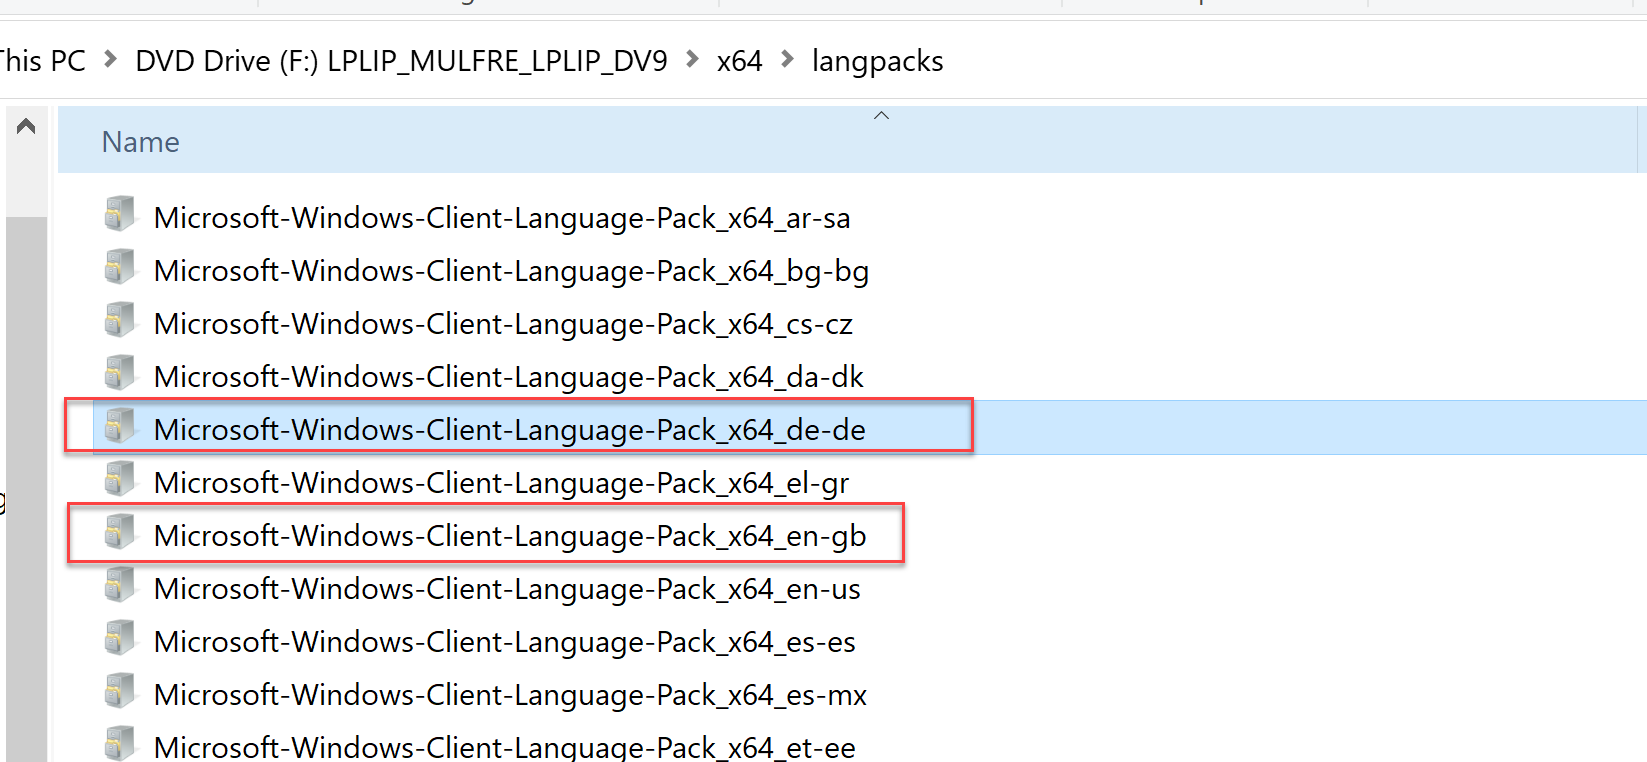
Task: Select Microsoft-Windows-Client-Language-Pack_x64_es-es file name
Action: pos(505,643)
